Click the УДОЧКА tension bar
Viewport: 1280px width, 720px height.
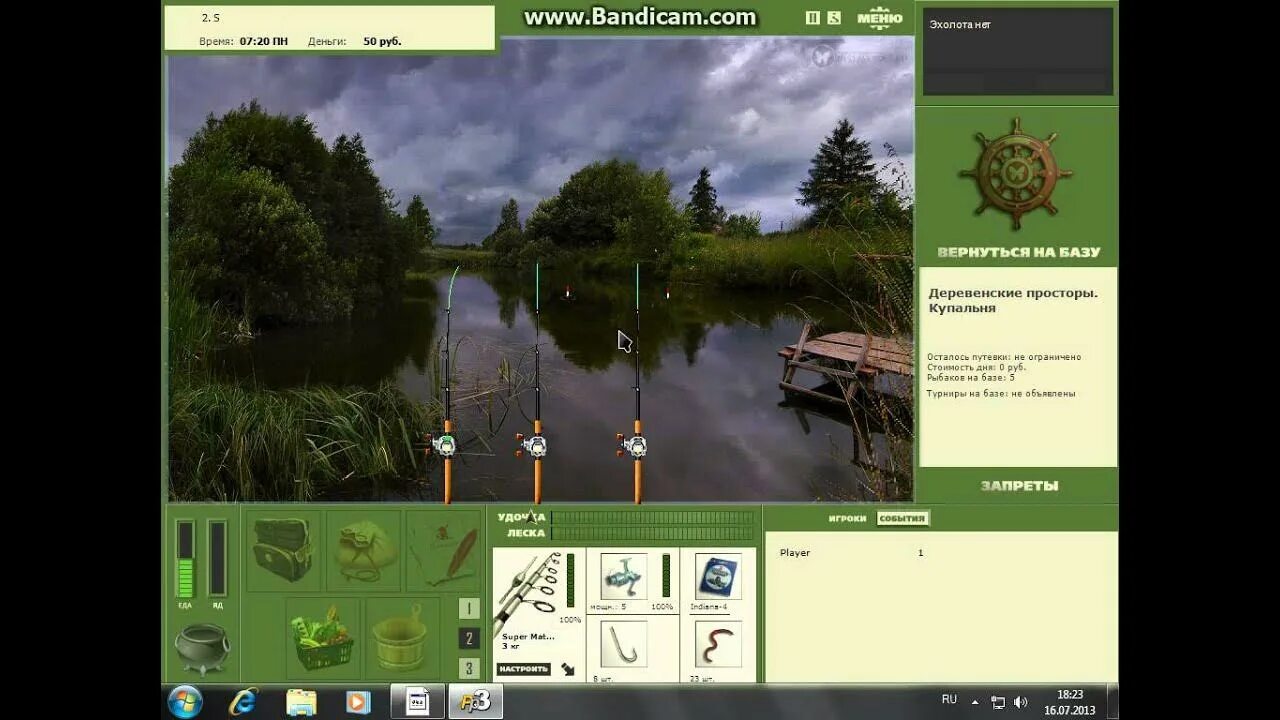point(653,517)
